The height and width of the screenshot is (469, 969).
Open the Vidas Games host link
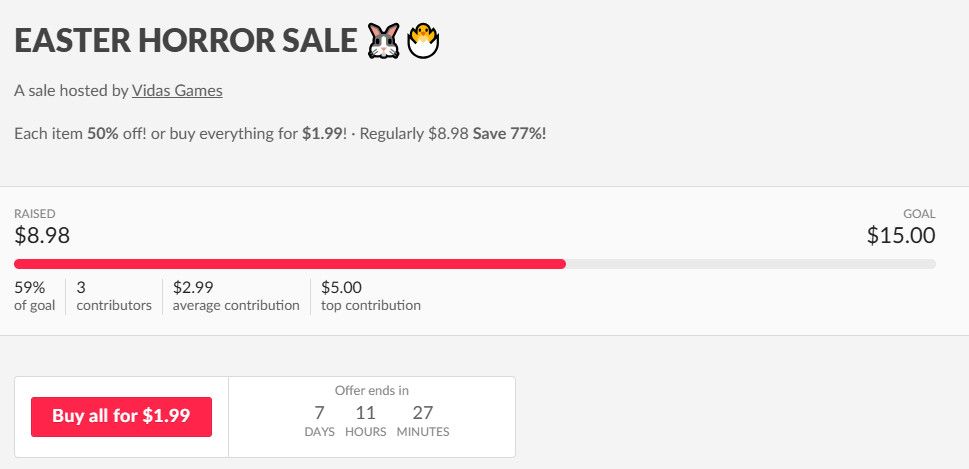(x=177, y=91)
